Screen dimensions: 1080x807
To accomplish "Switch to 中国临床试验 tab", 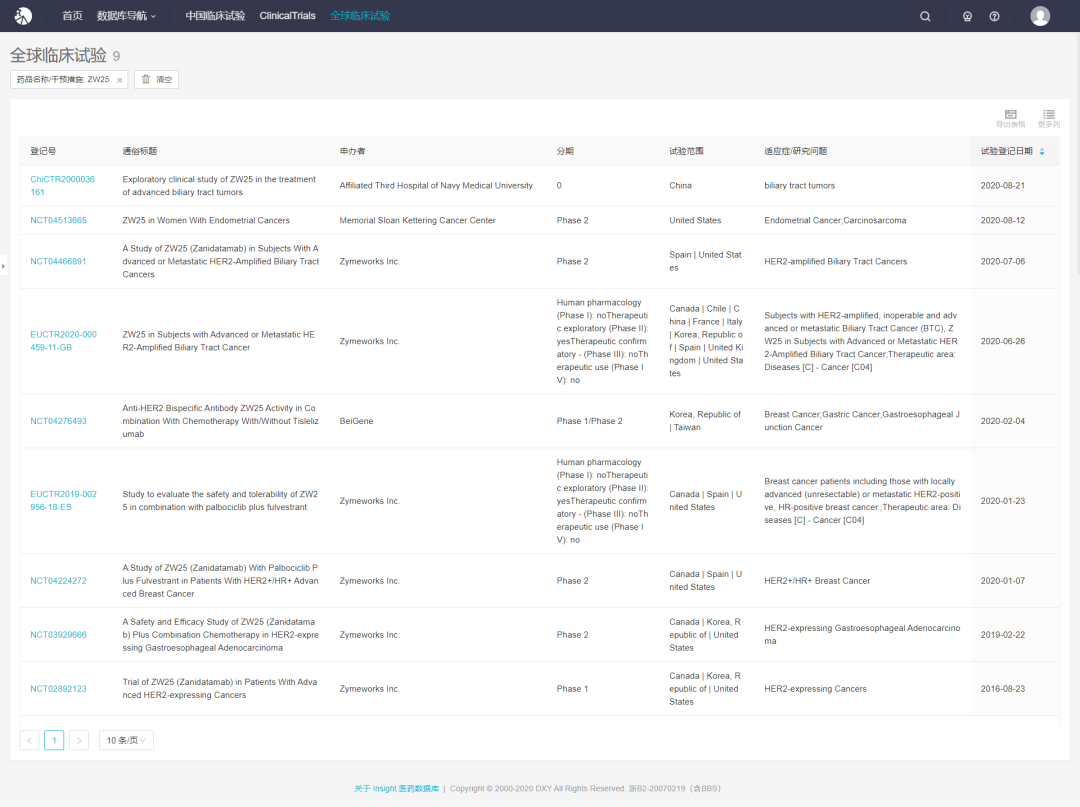I will coord(215,16).
